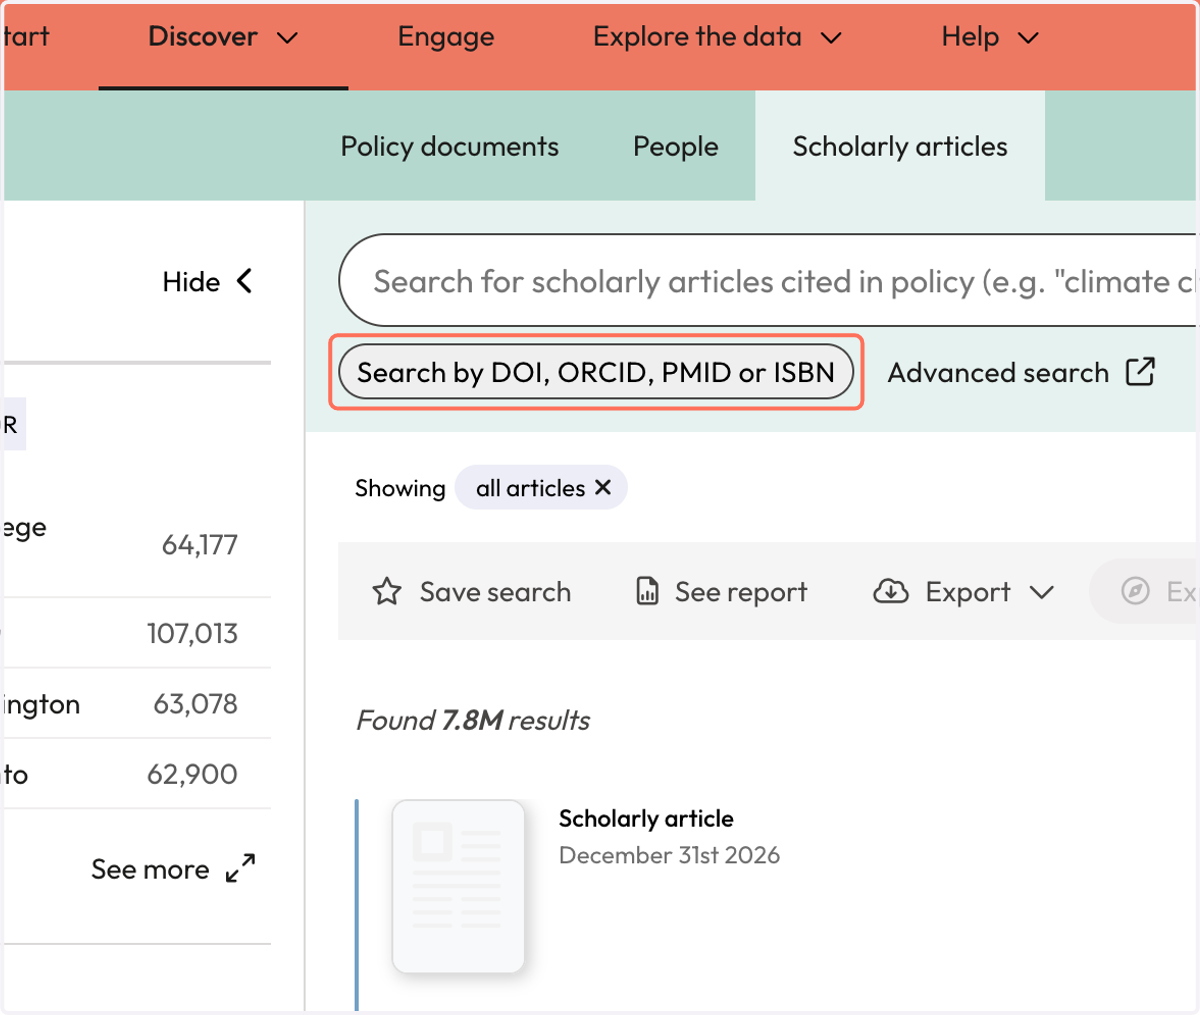Open the scholarly article document thumbnail
Image resolution: width=1200 pixels, height=1015 pixels.
point(458,887)
